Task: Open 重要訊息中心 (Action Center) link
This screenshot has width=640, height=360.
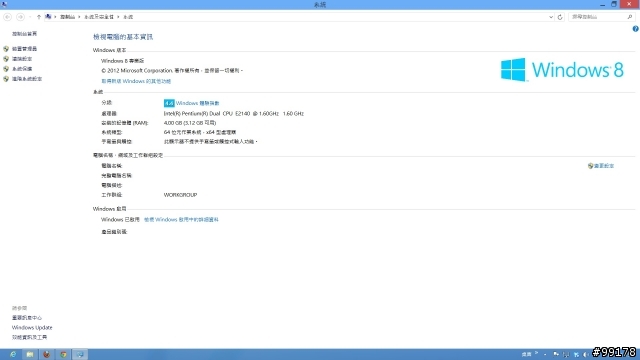Action: [27, 318]
